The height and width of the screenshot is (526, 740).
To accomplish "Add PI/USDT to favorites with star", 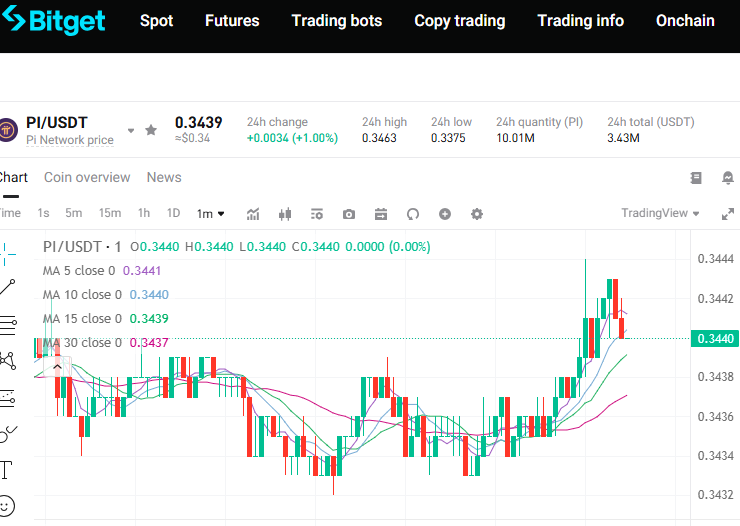I will [151, 130].
